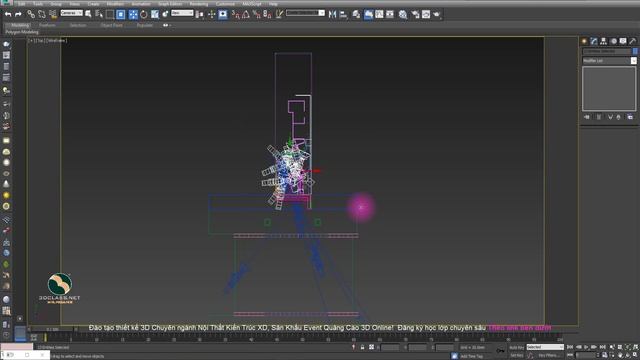Click Remove modifier trash icon
Image resolution: width=640 pixels, height=360 pixels.
tap(619, 117)
